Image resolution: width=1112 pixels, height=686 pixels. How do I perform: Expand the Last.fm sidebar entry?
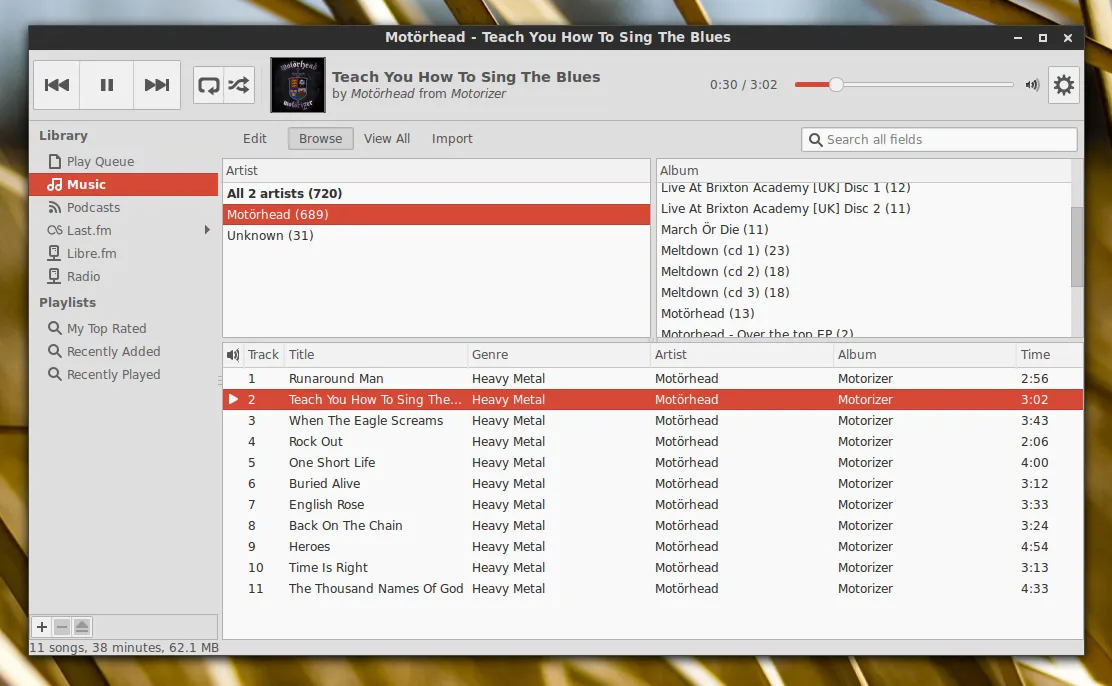coord(207,229)
